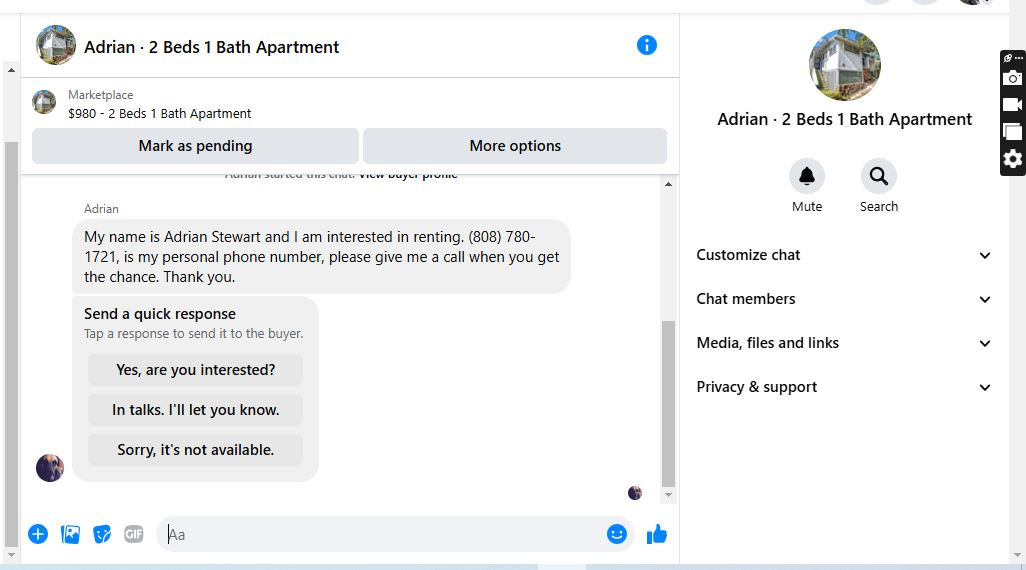Send a thumbs-up like

(x=656, y=534)
